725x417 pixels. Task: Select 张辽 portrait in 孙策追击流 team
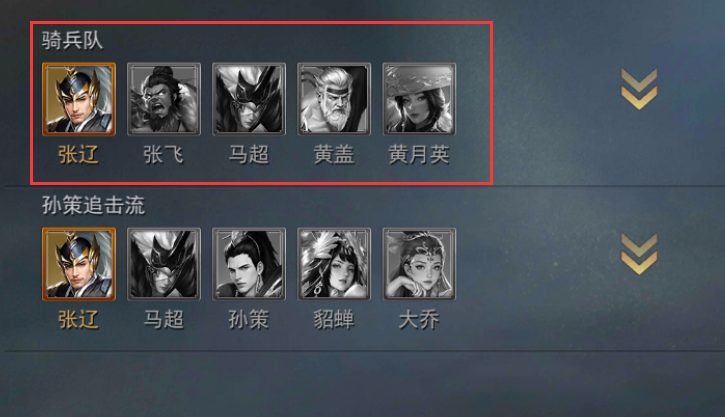[x=79, y=264]
